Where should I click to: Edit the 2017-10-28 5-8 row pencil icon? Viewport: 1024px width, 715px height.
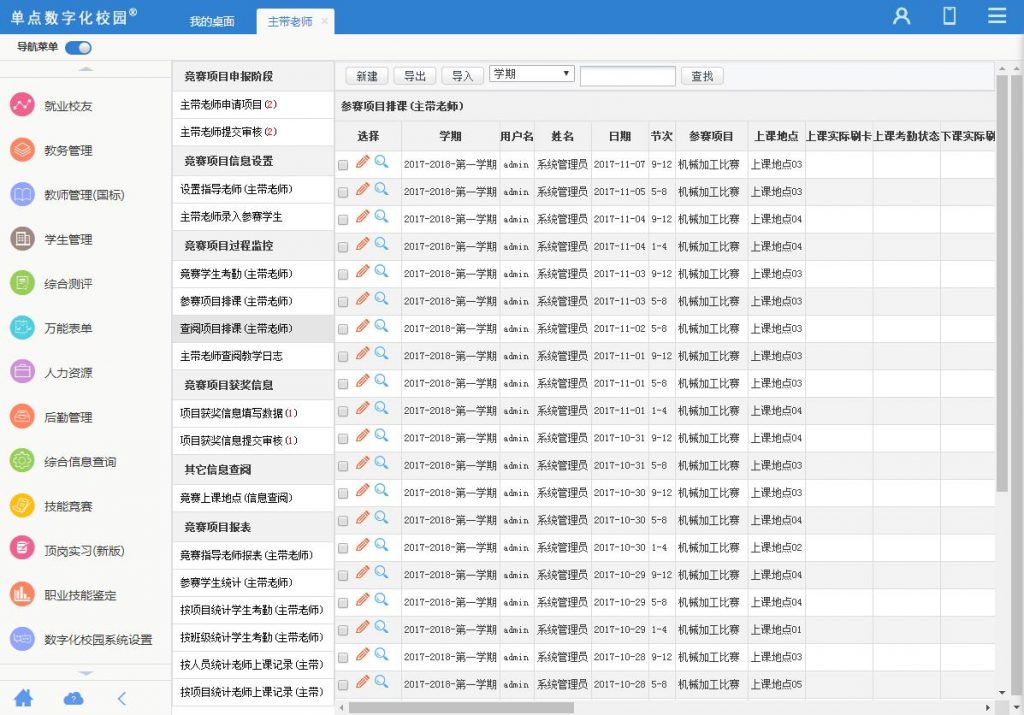point(362,682)
